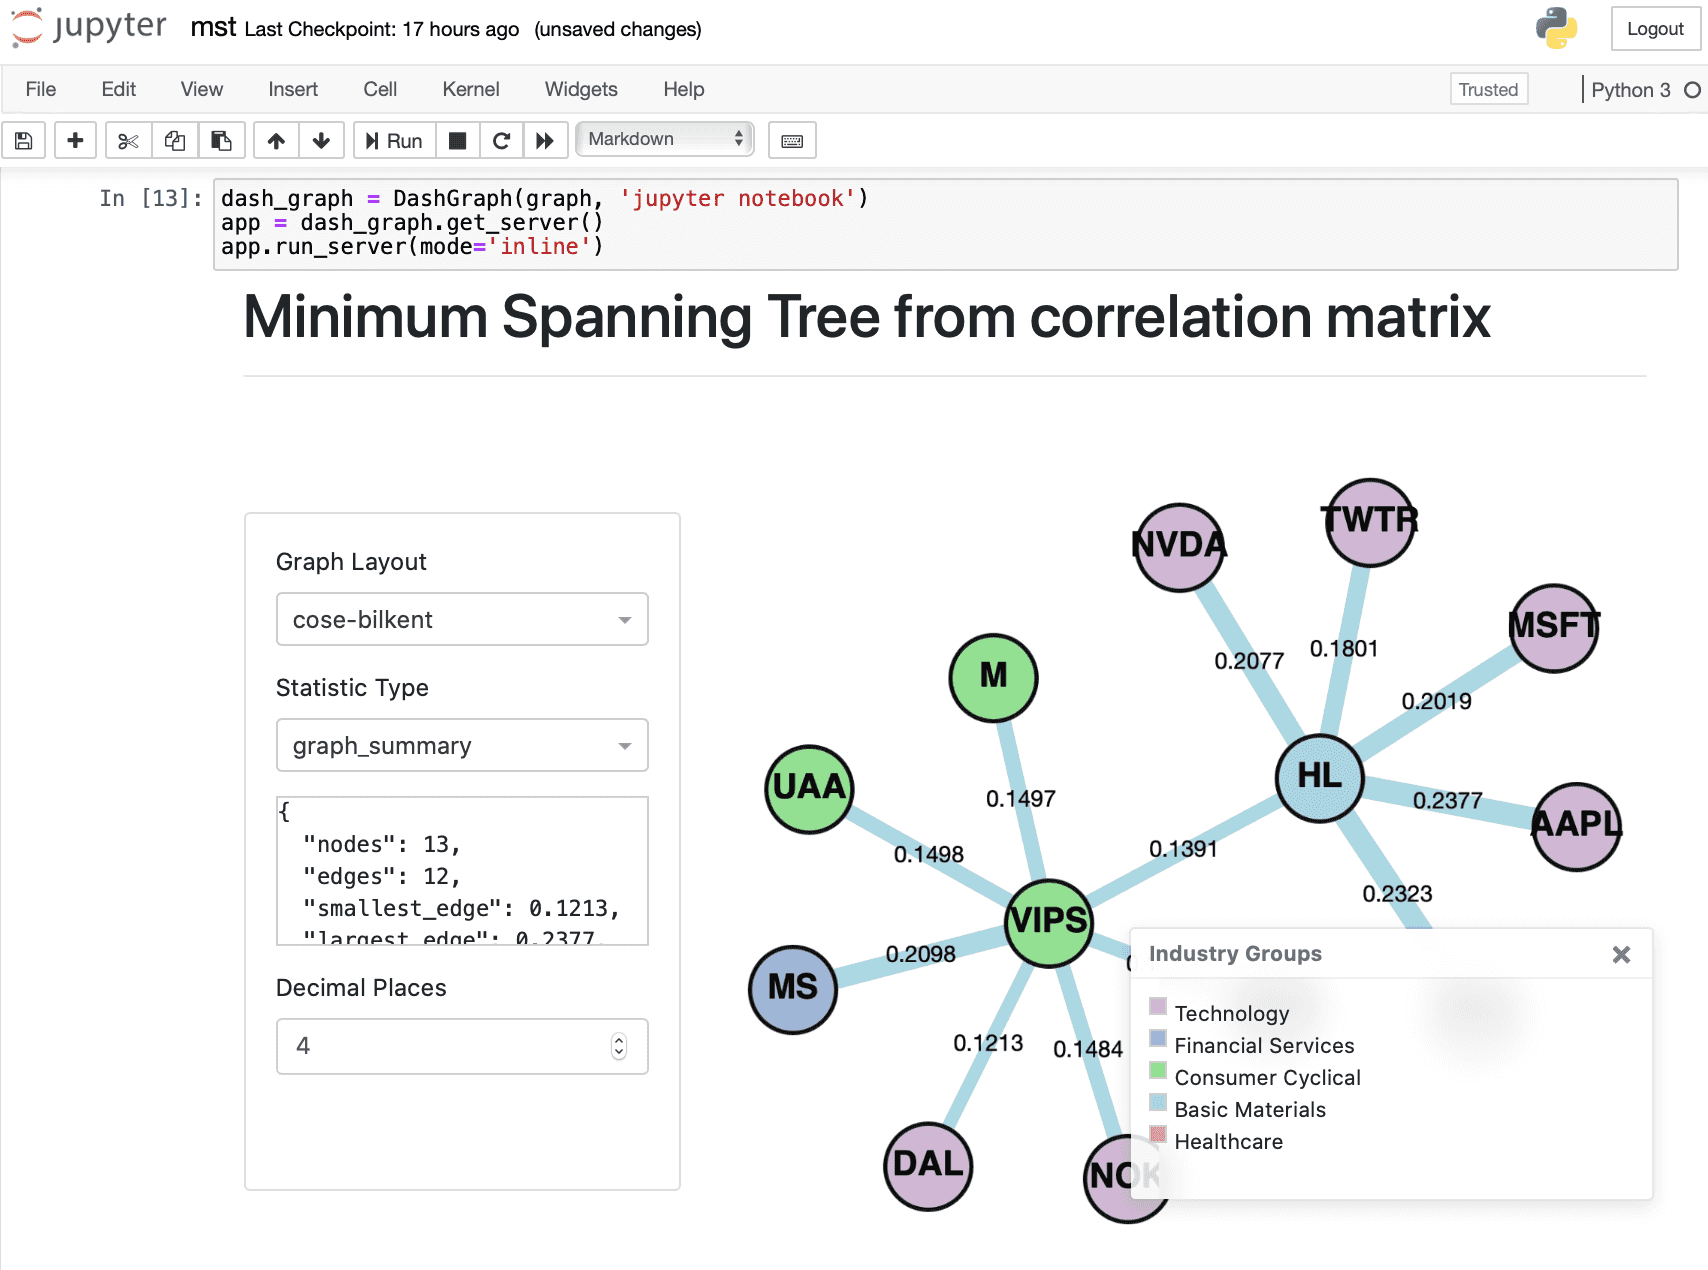The height and width of the screenshot is (1270, 1708).
Task: Insert a cell below with plus icon
Action: click(x=75, y=141)
